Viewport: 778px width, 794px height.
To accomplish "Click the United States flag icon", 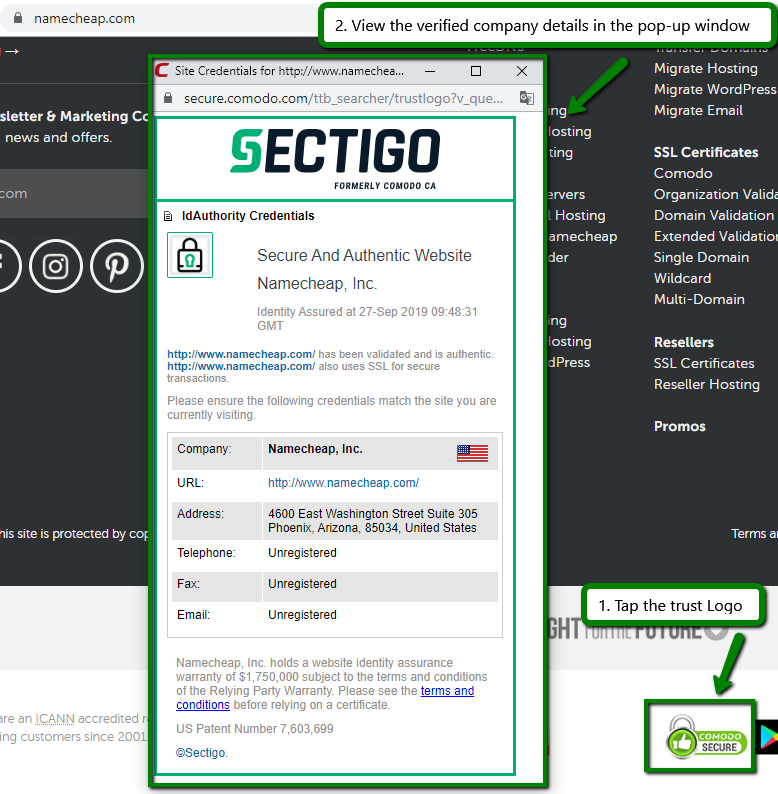I will tap(473, 453).
